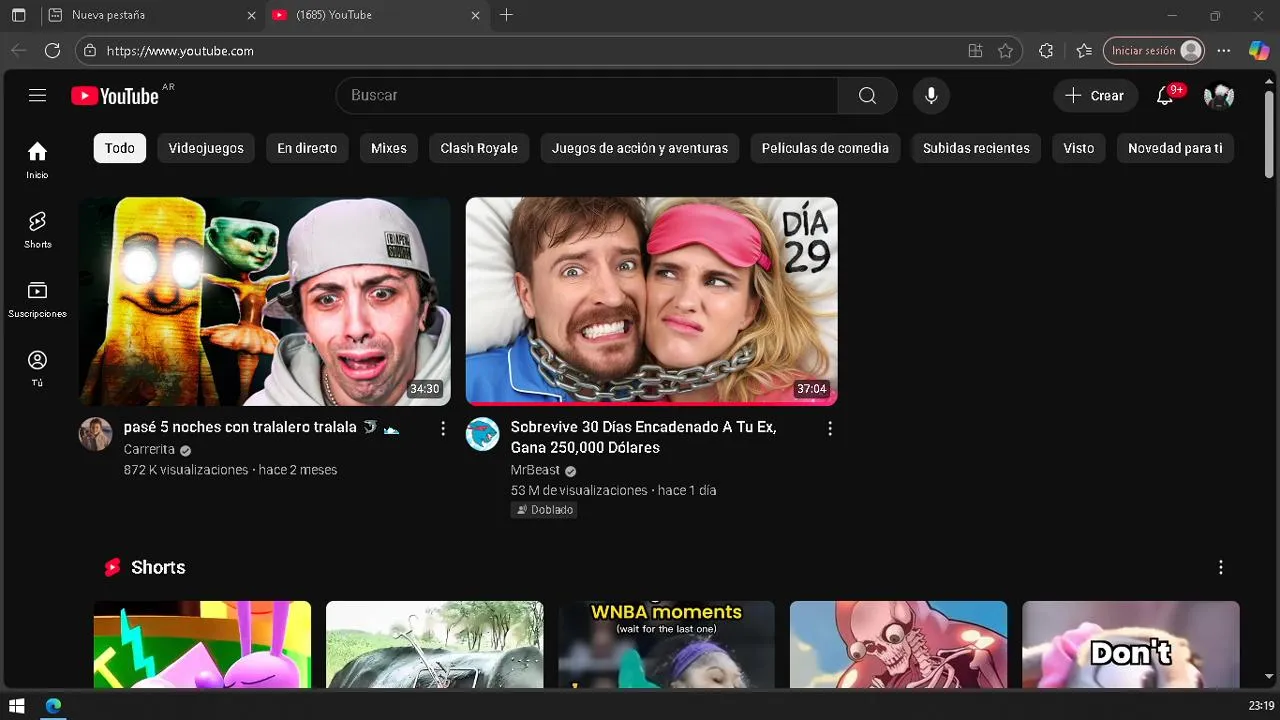The height and width of the screenshot is (720, 1280).
Task: Open a new browser tab with plus
Action: click(x=506, y=15)
